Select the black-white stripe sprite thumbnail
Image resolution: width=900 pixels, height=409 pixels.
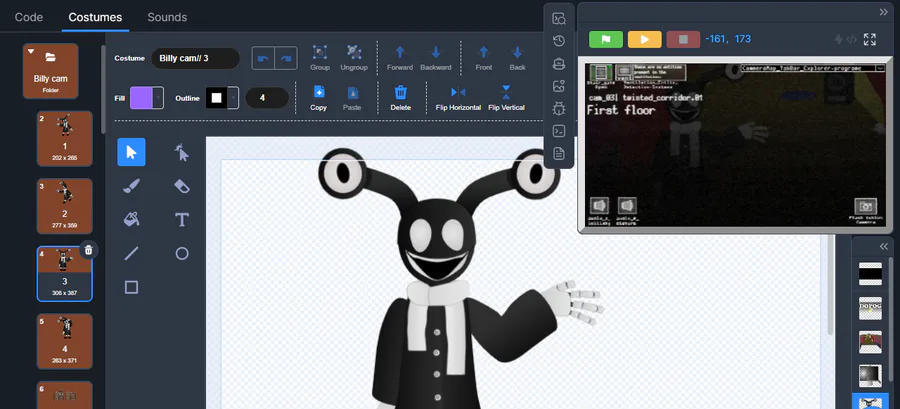(870, 274)
